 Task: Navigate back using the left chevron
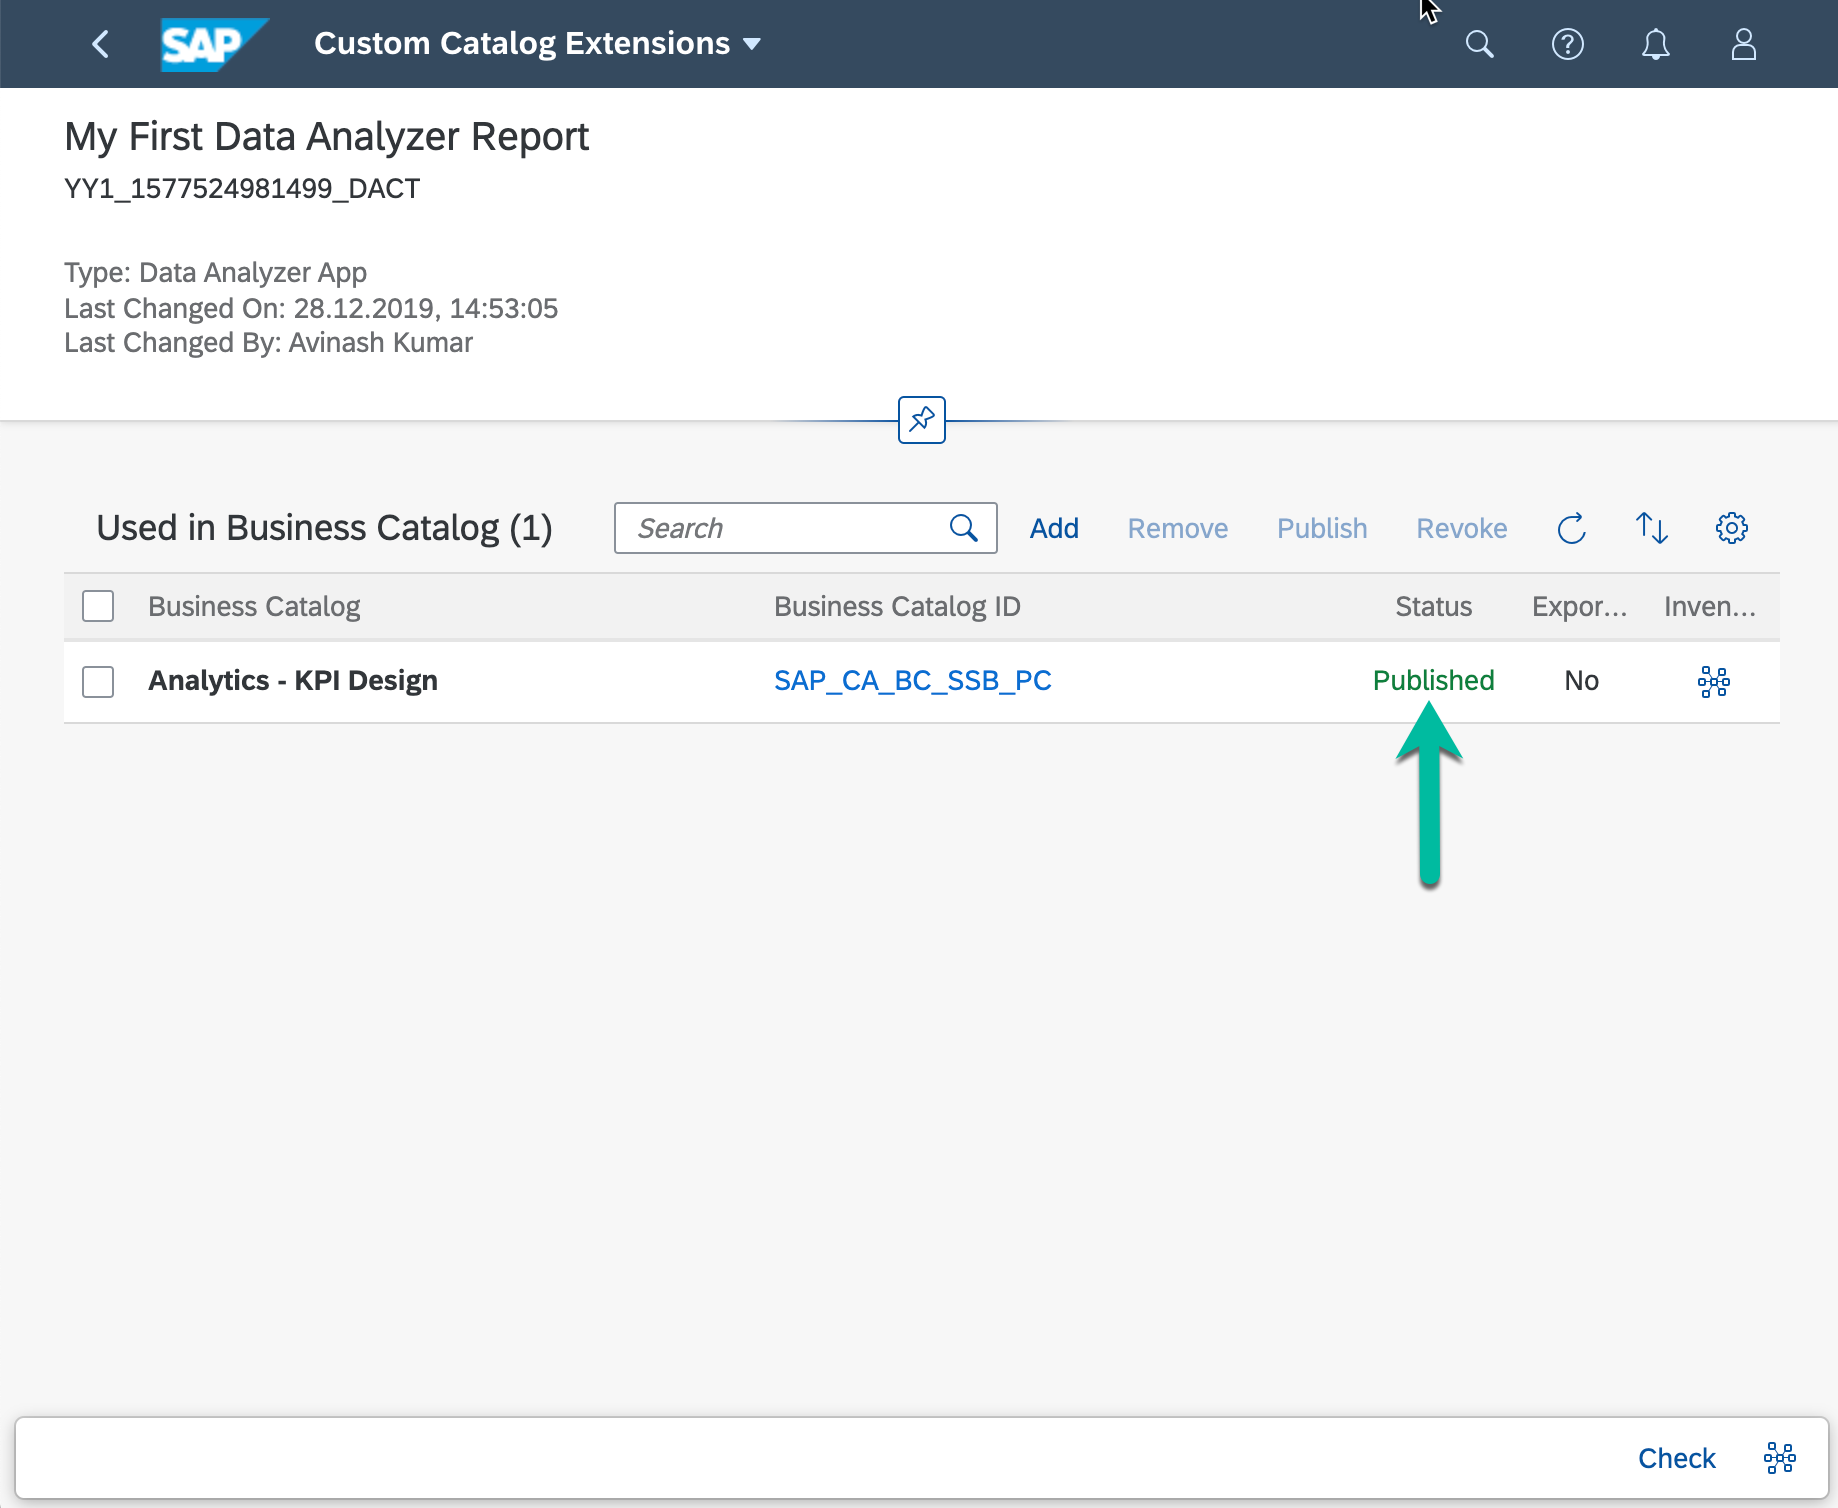point(100,44)
